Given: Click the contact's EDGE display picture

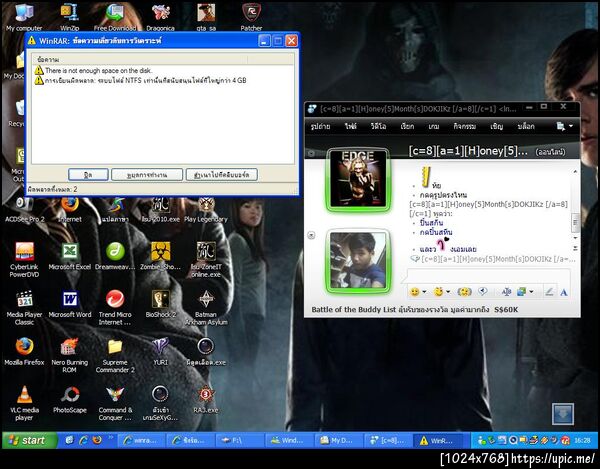Looking at the screenshot, I should [358, 179].
